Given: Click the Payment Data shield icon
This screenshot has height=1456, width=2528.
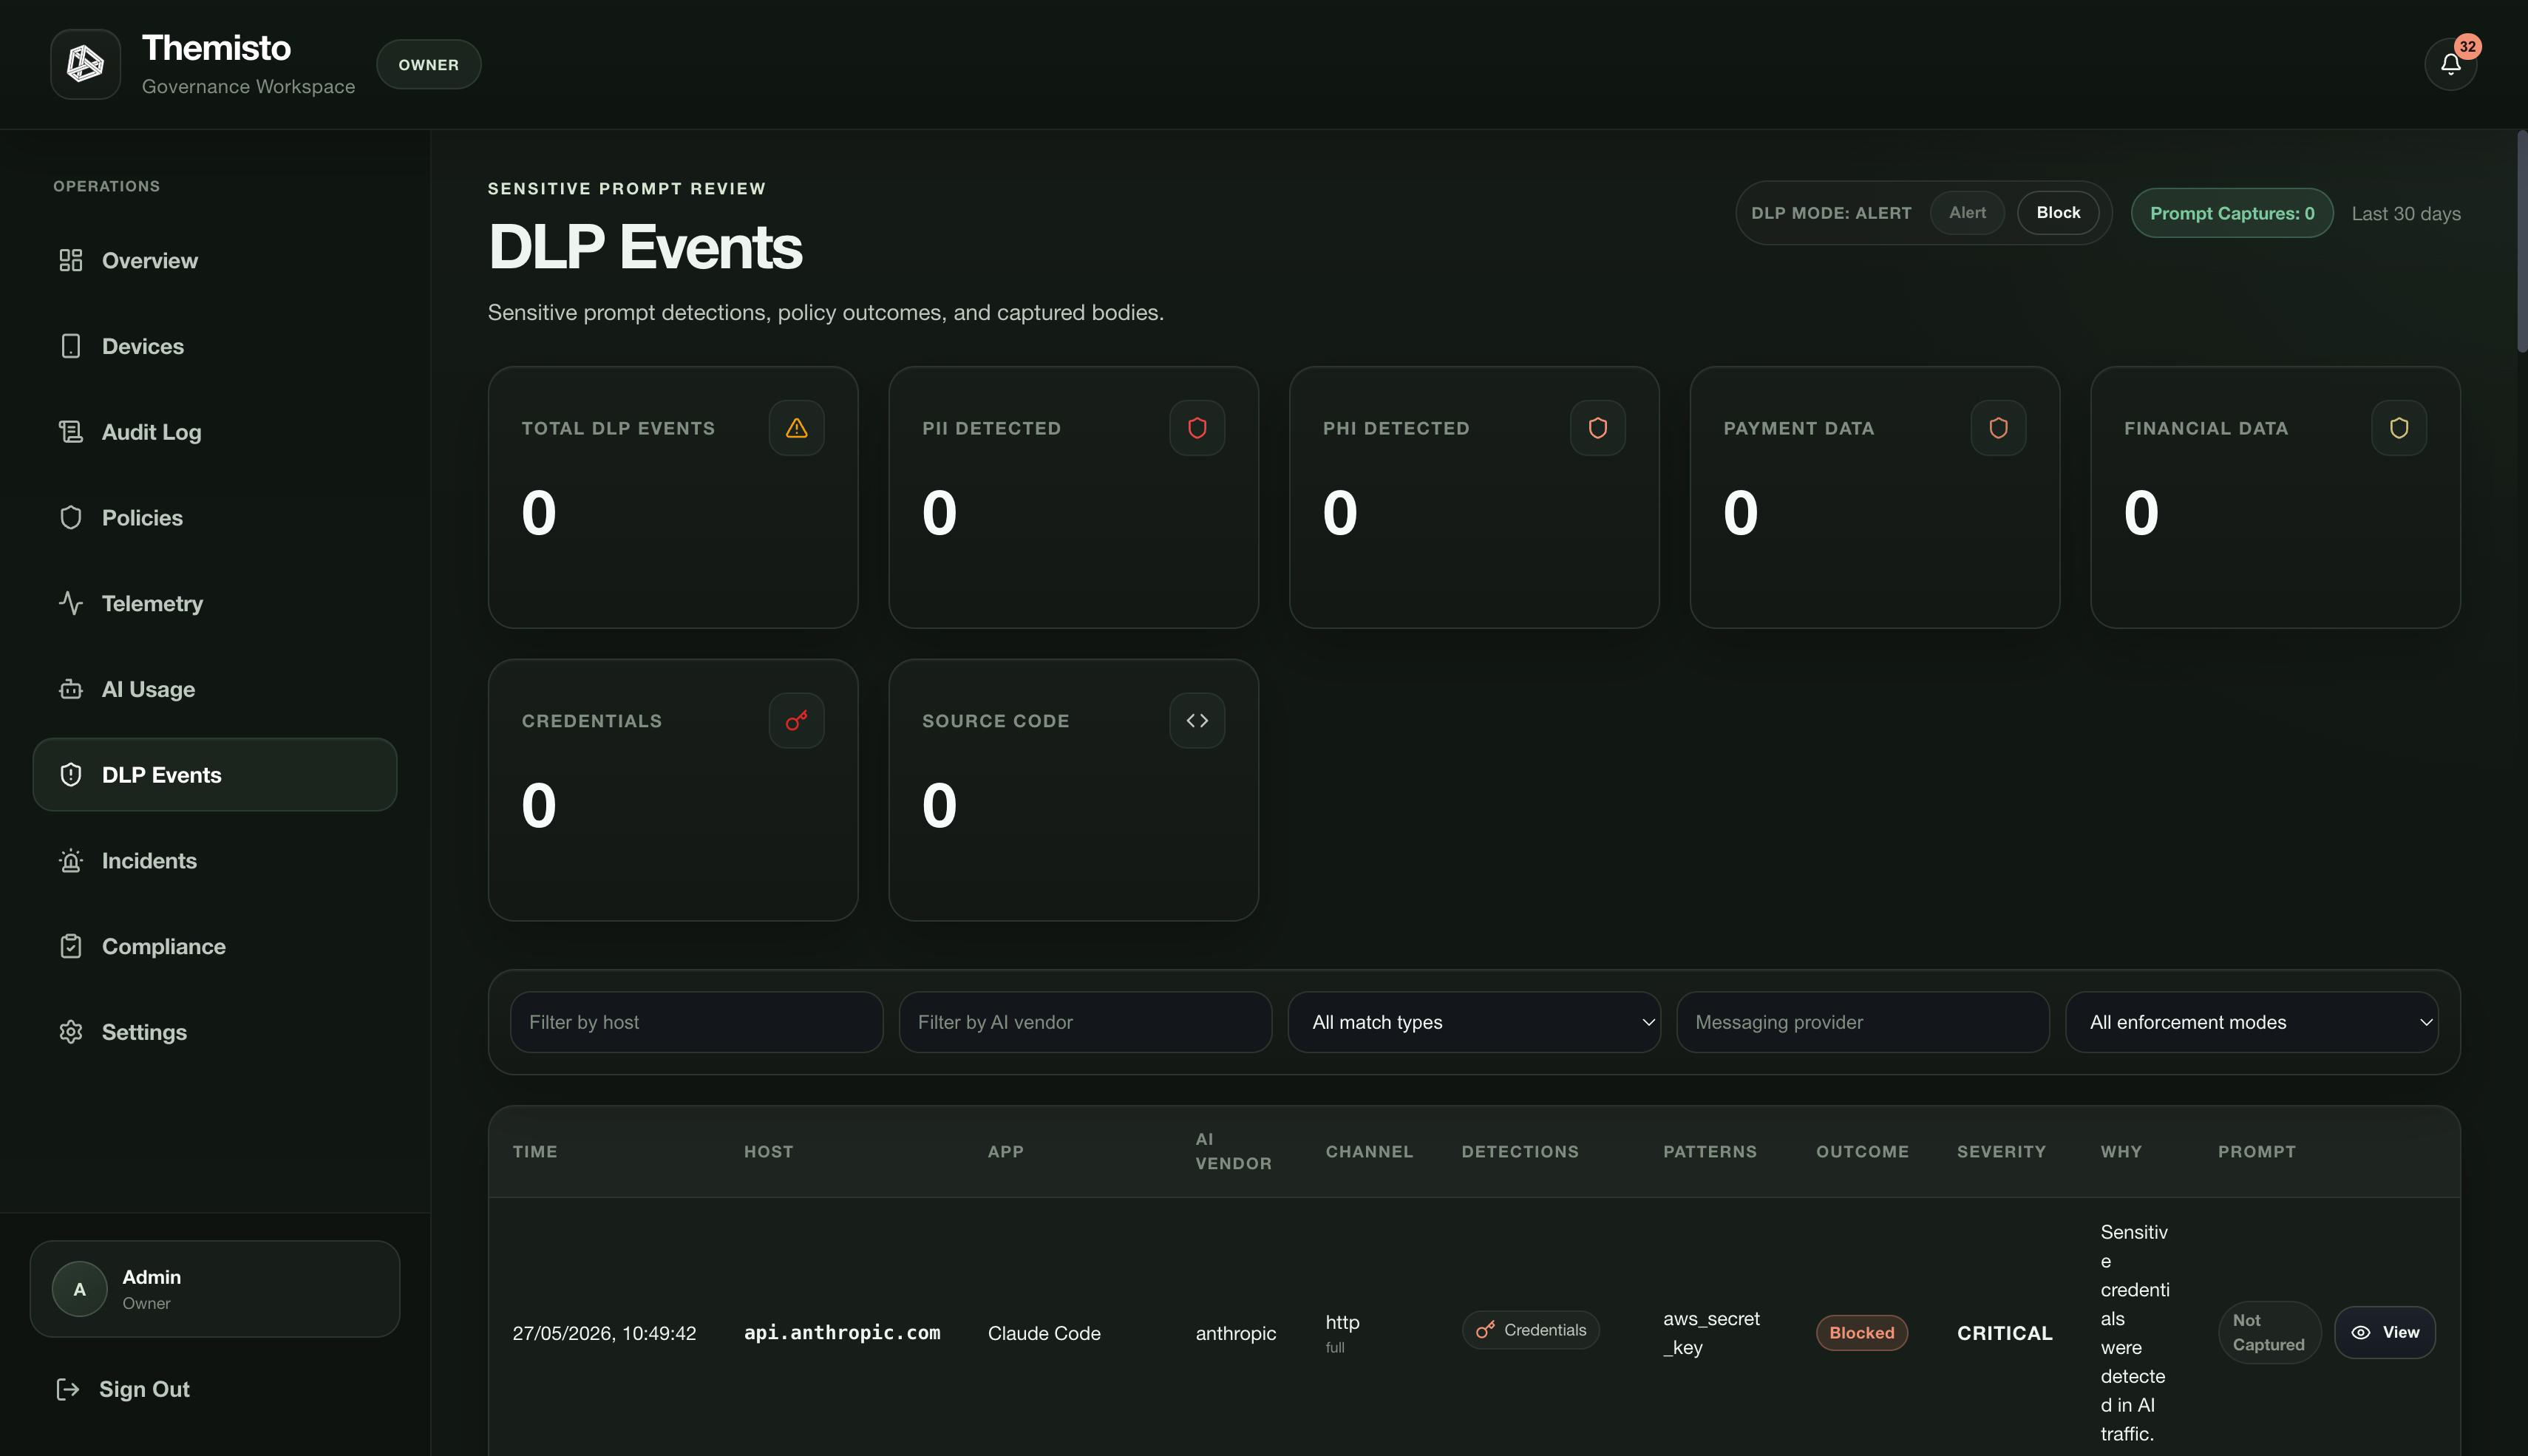Looking at the screenshot, I should point(1998,428).
